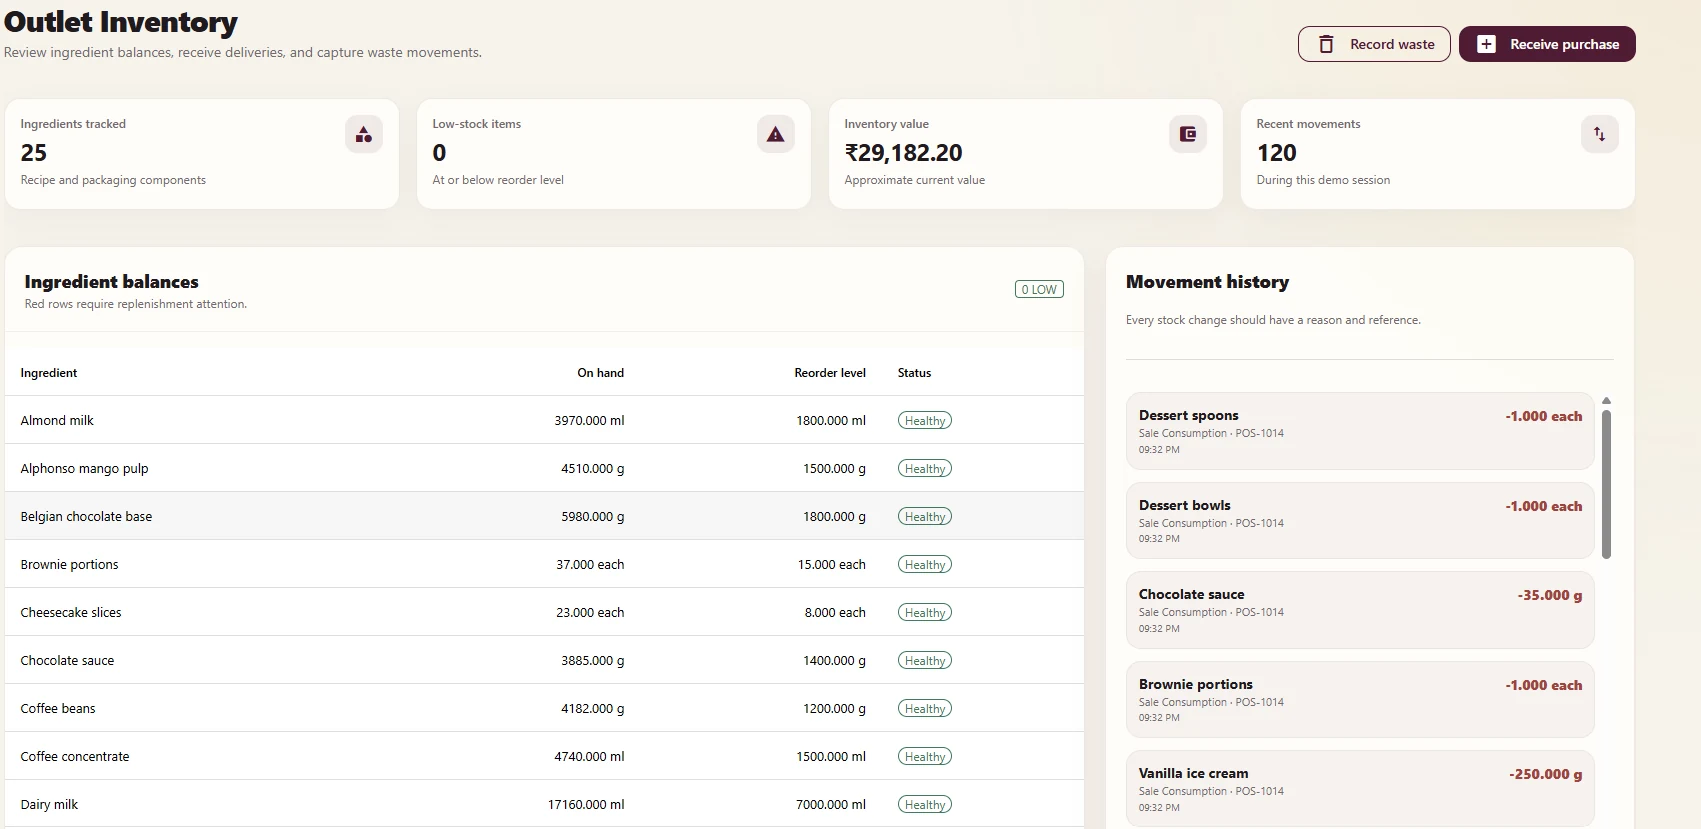The height and width of the screenshot is (829, 1701).
Task: Click the up-down arrows icon on Recent movements
Action: tap(1600, 134)
